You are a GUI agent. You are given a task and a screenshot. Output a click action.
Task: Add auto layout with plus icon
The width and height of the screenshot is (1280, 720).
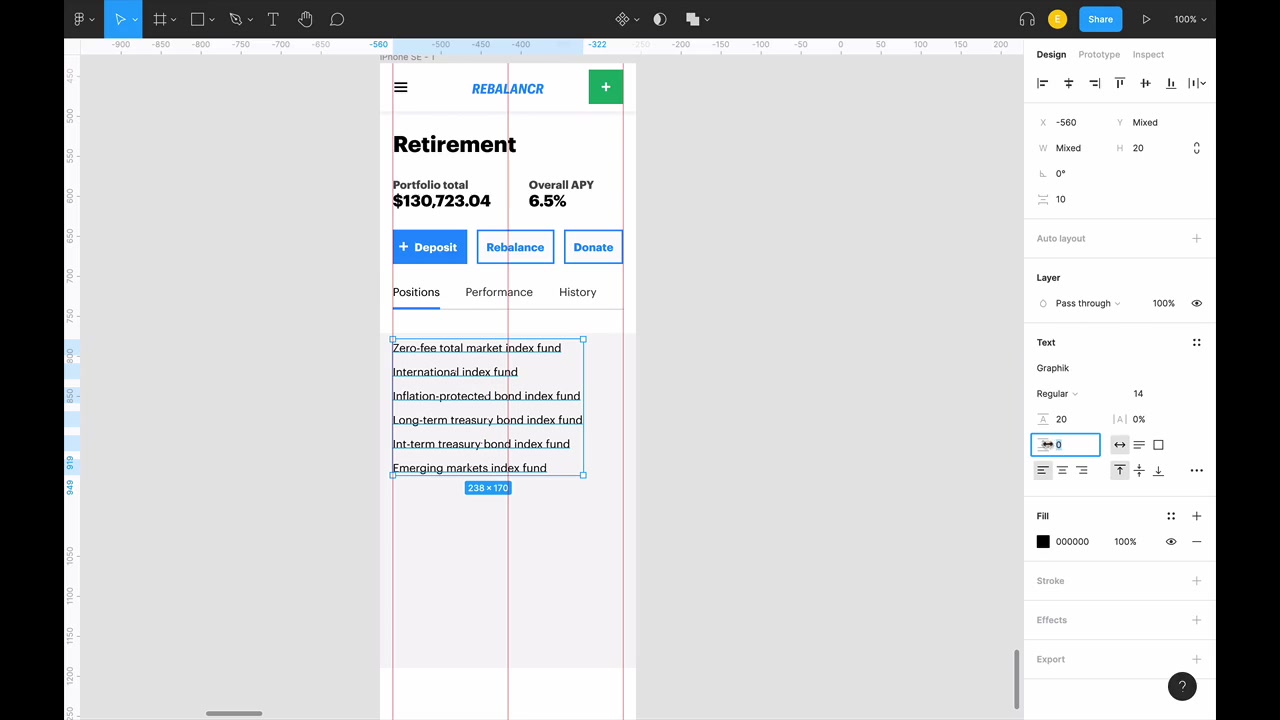point(1196,239)
